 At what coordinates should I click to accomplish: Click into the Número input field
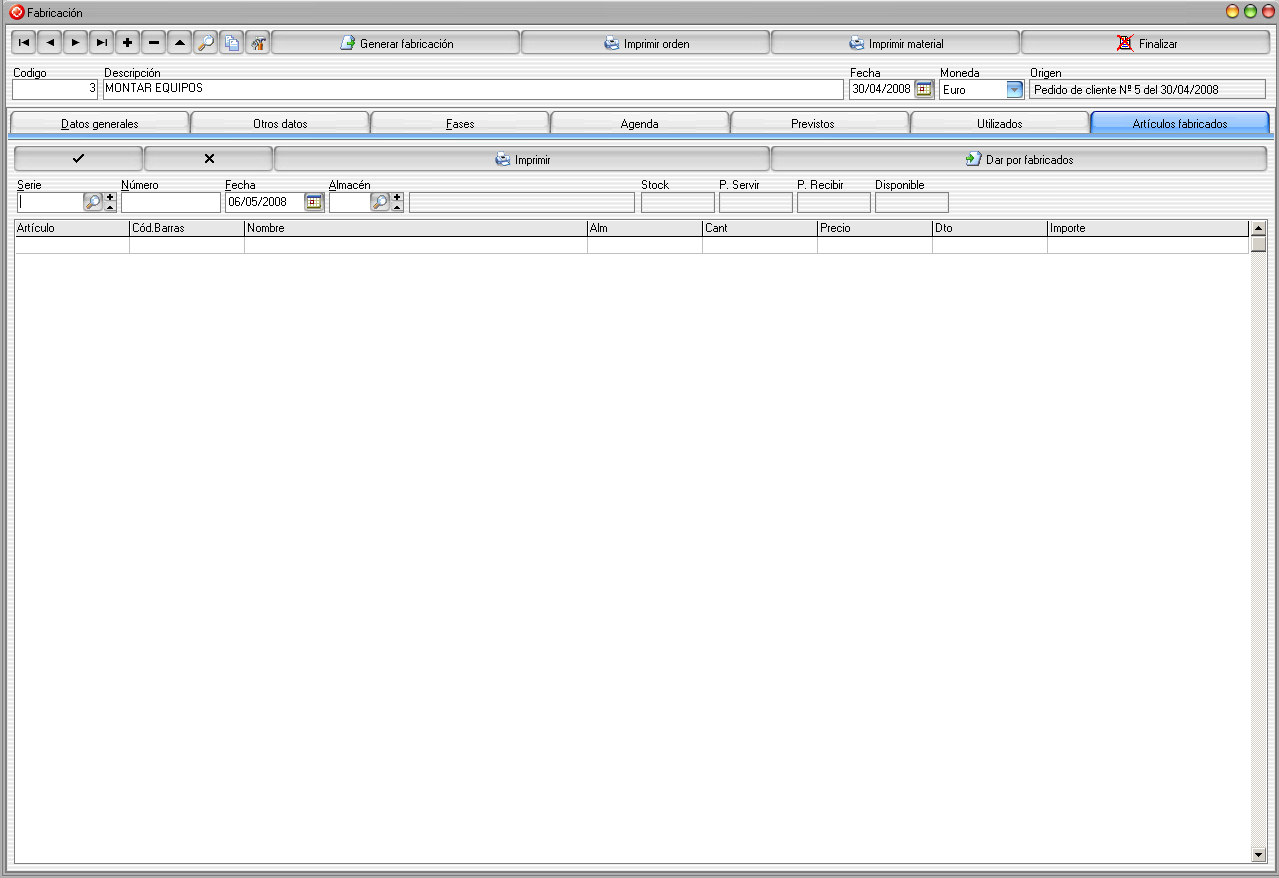click(x=170, y=202)
